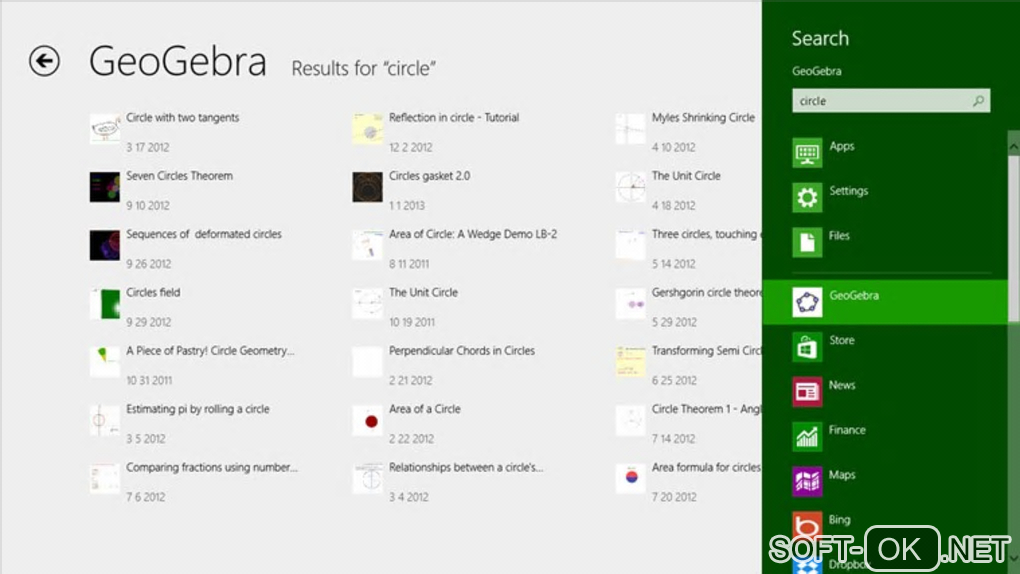This screenshot has width=1020, height=574.
Task: Open the Store app icon
Action: tap(807, 347)
